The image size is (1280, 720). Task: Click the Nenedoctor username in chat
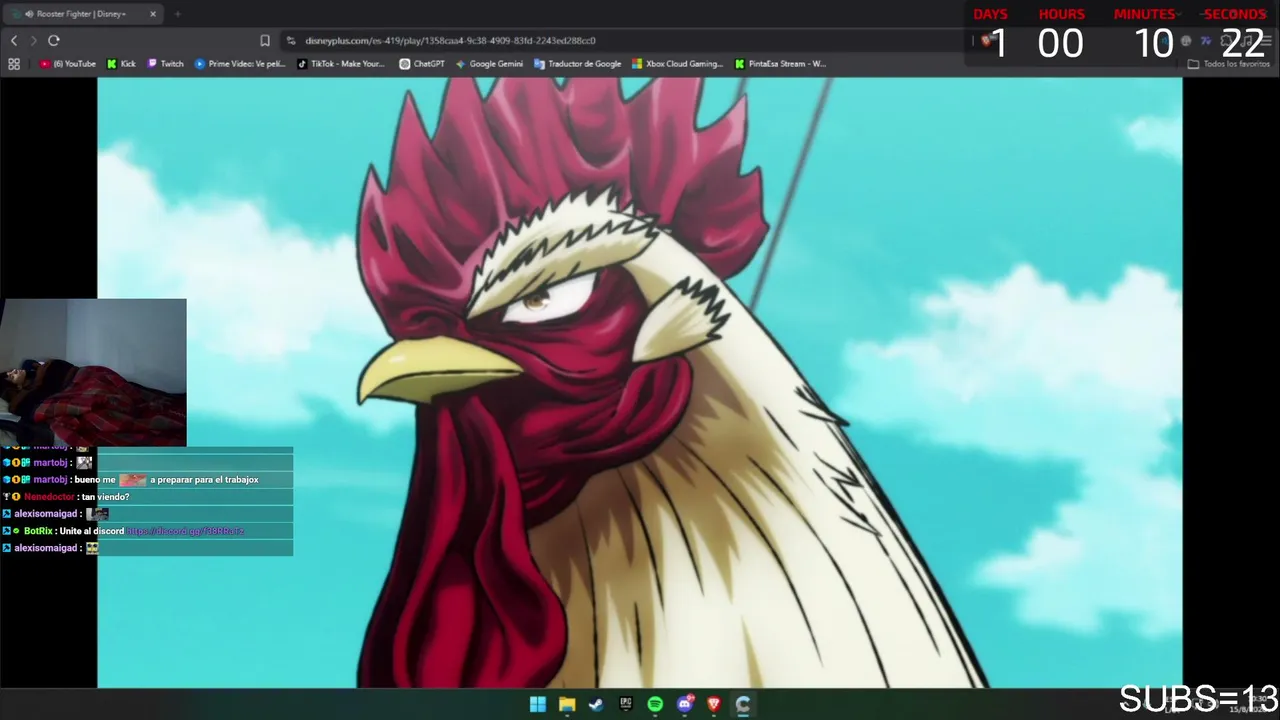pyautogui.click(x=49, y=497)
